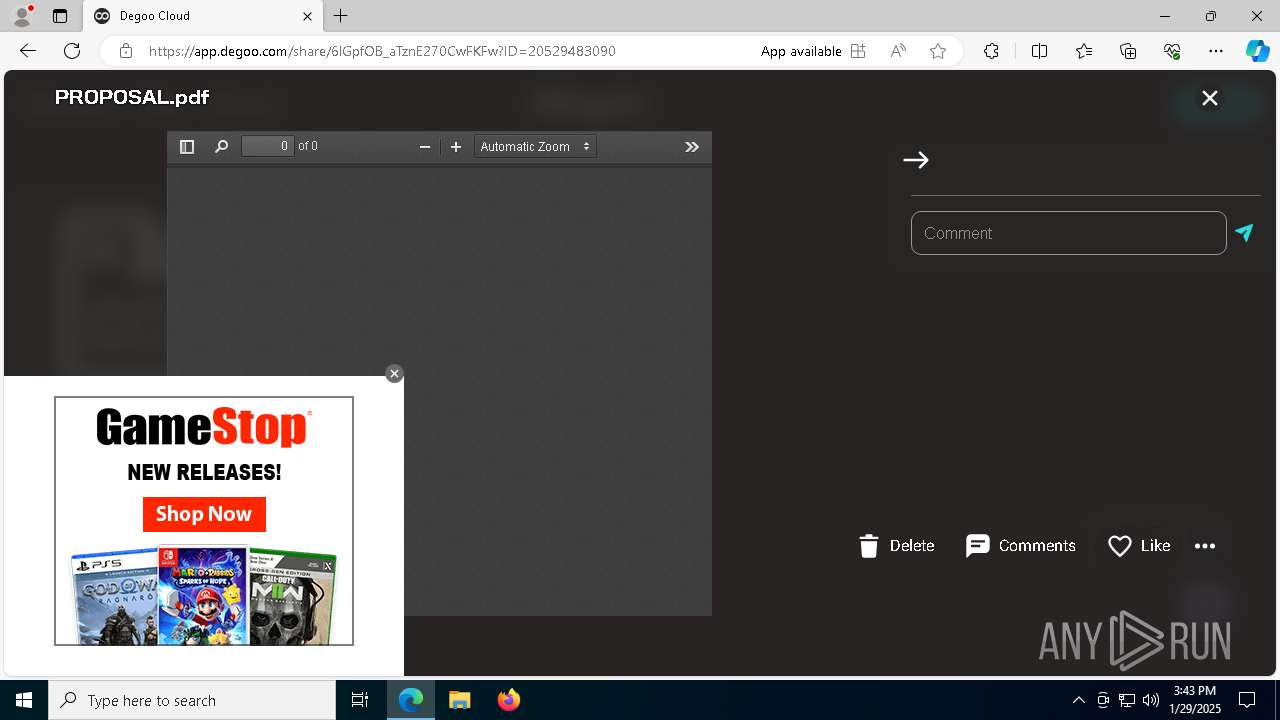Open the Automatic Zoom dropdown
Screen dimensions: 1280x720
[x=535, y=146]
